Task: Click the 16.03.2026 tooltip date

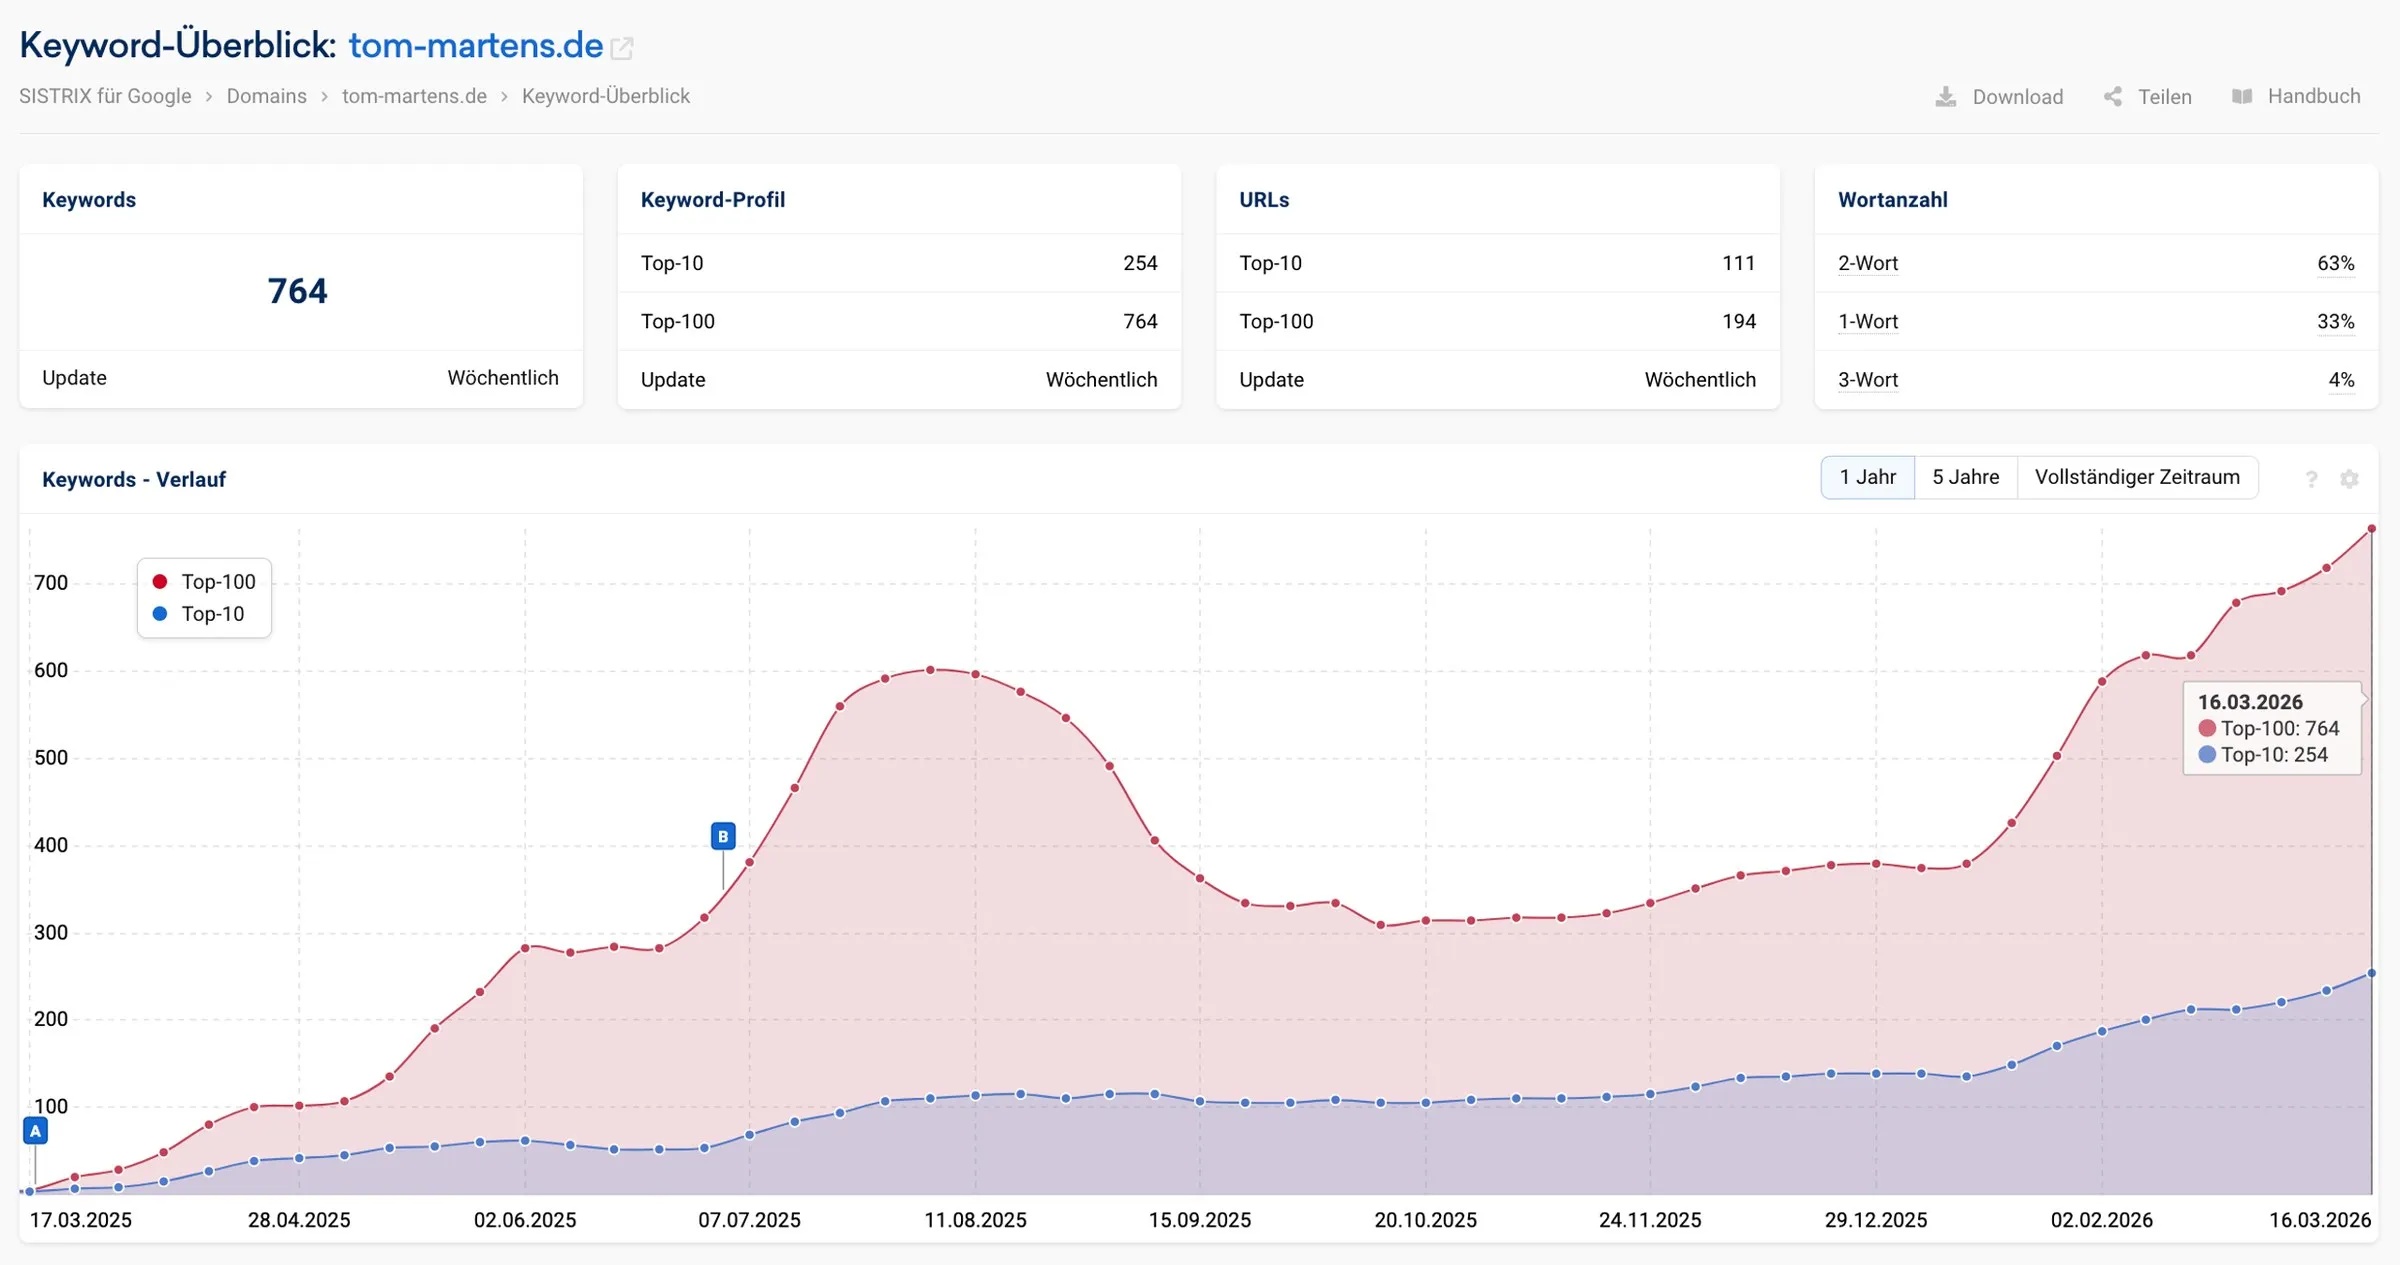Action: point(2250,702)
